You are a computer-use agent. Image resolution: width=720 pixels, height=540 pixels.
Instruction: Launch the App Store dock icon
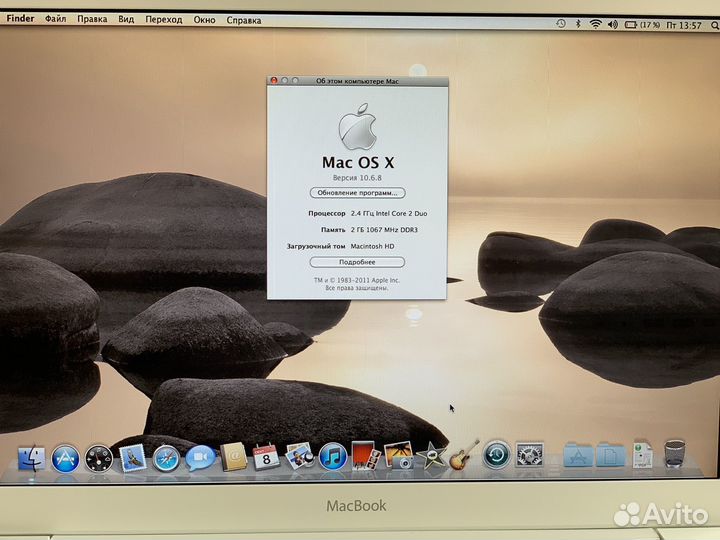coord(65,459)
